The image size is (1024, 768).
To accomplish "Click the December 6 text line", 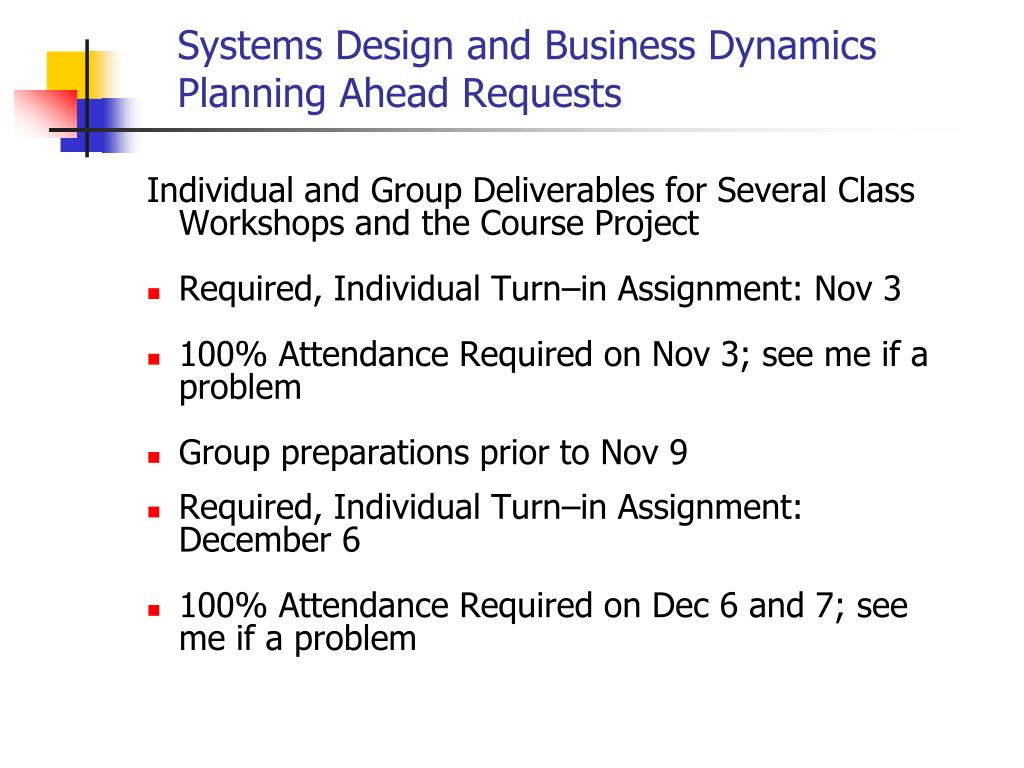I will (x=269, y=541).
